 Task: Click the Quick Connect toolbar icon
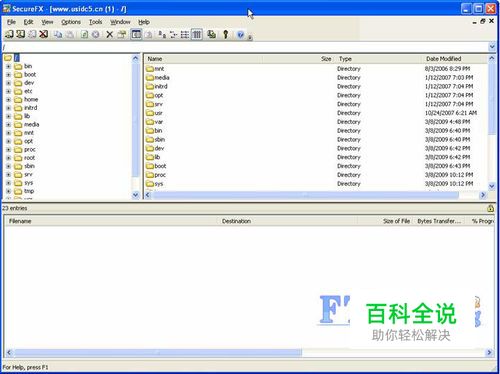pyautogui.click(x=20, y=34)
